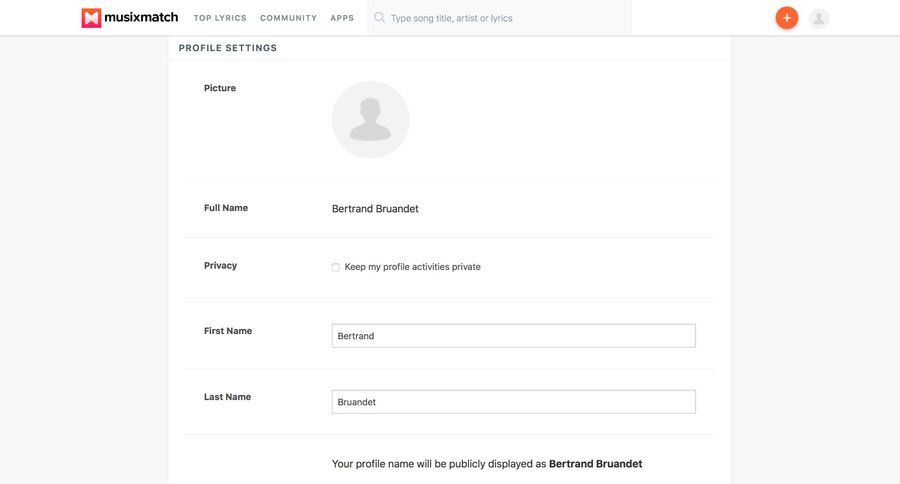Open the Apps navigation link

[342, 18]
